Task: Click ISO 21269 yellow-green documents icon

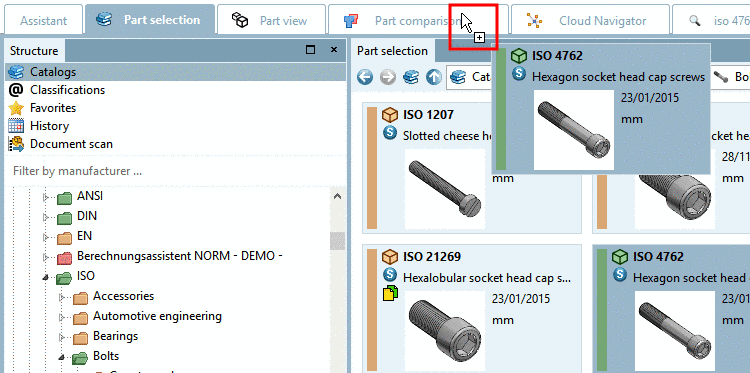Action: (390, 293)
